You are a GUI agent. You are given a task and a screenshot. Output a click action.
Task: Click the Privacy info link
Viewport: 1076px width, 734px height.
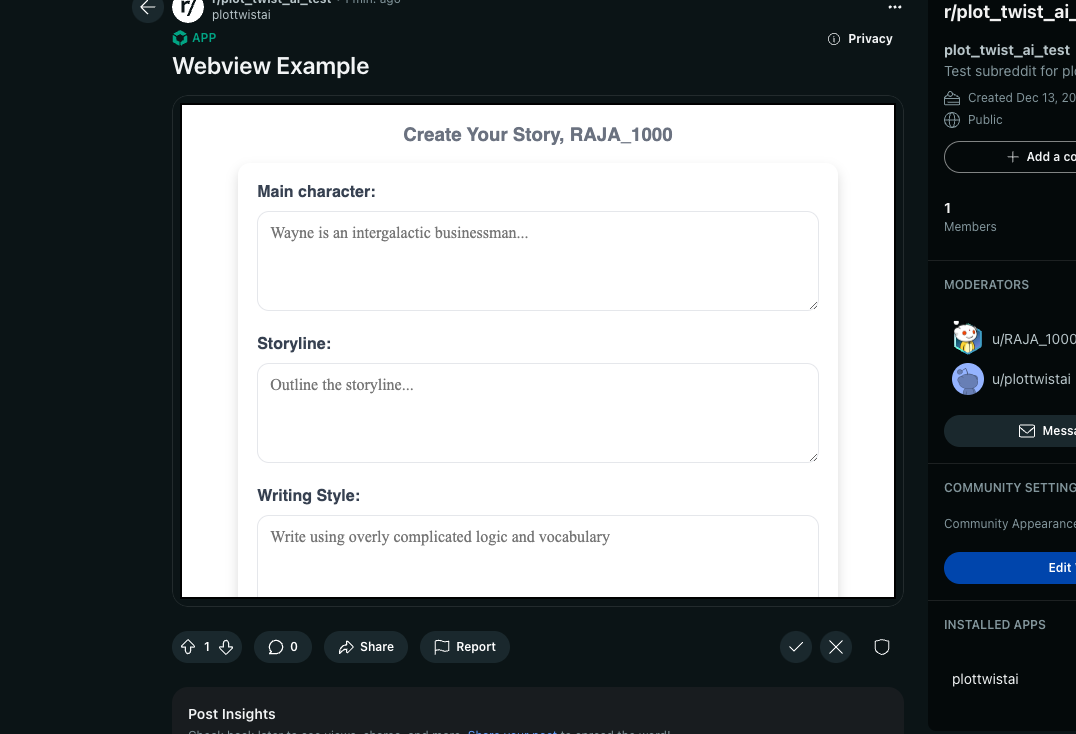tap(860, 39)
